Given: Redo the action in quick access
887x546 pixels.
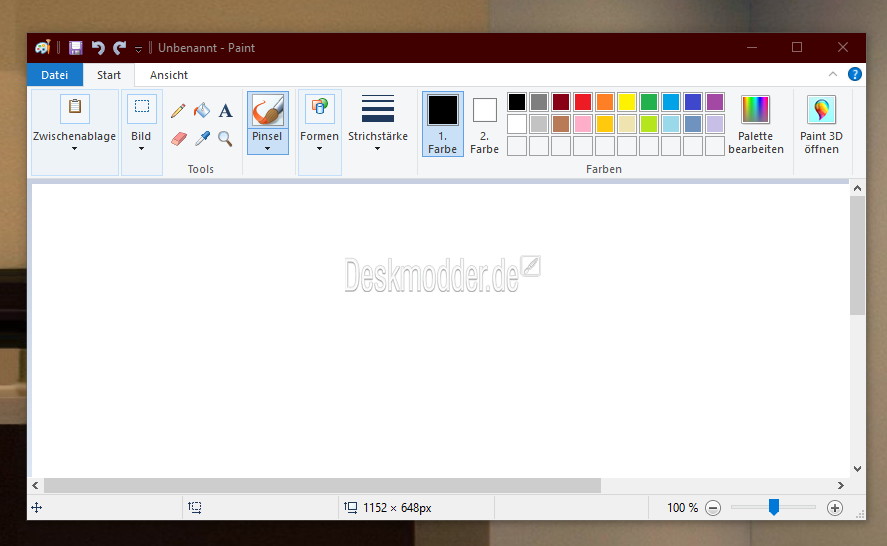Looking at the screenshot, I should [x=119, y=48].
